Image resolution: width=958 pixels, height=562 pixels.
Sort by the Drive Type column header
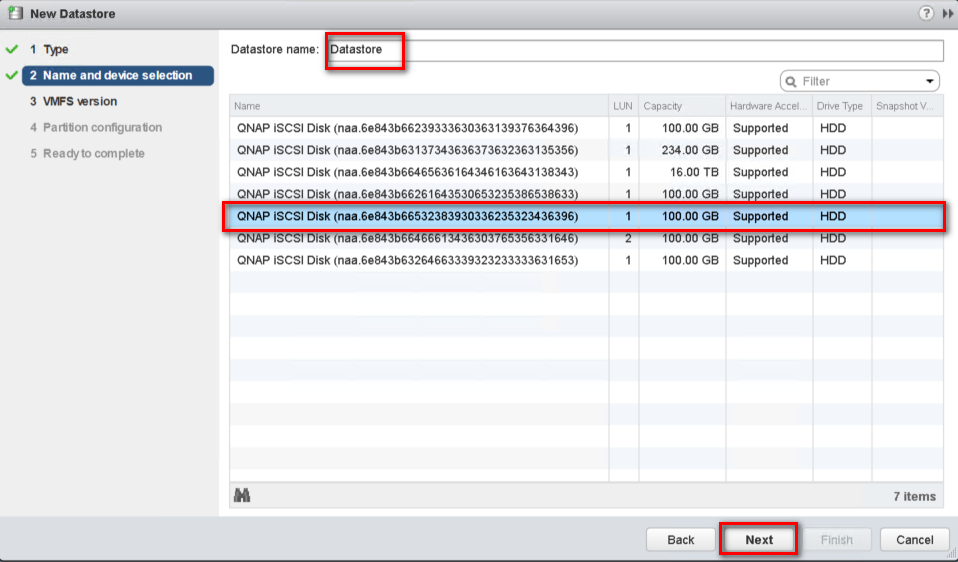843,106
